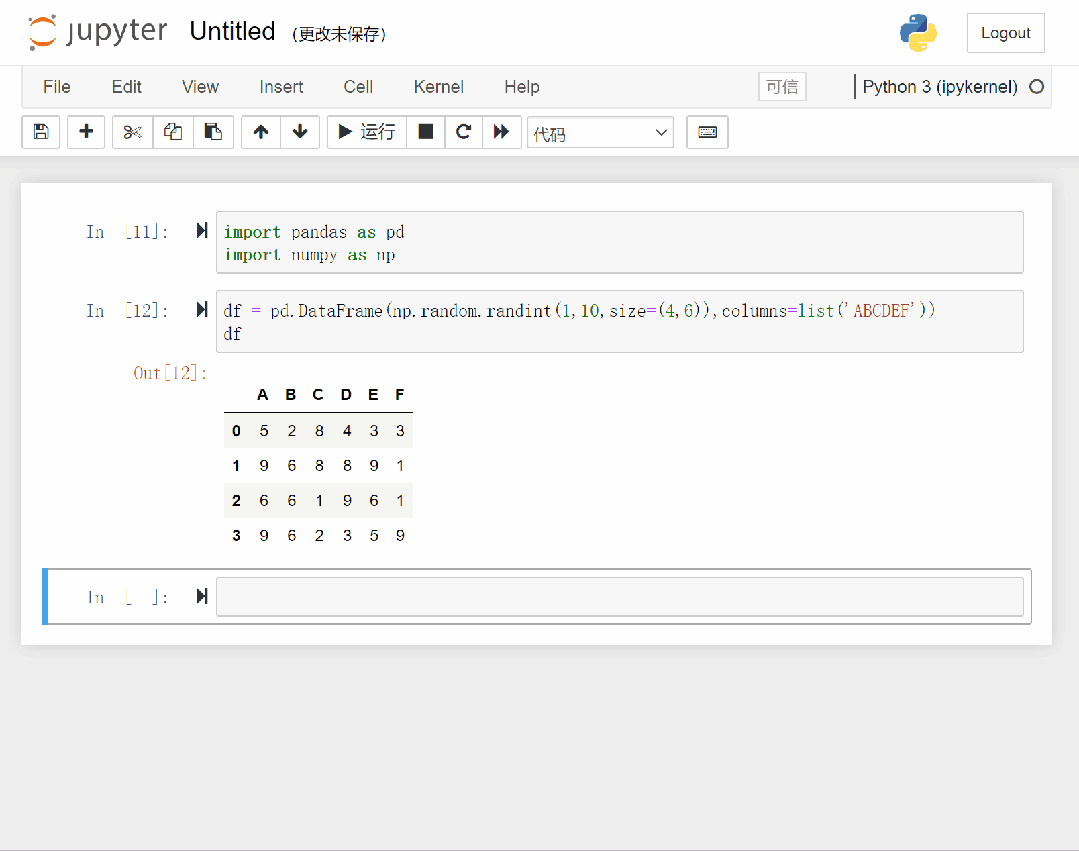Click the Jupyter logo in the header
Screen dimensions: 1079x851
tap(97, 31)
